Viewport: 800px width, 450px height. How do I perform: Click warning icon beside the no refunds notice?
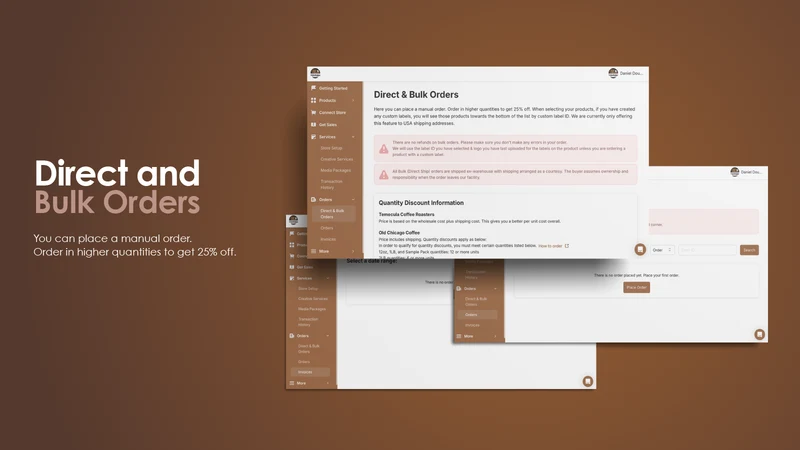(x=384, y=149)
